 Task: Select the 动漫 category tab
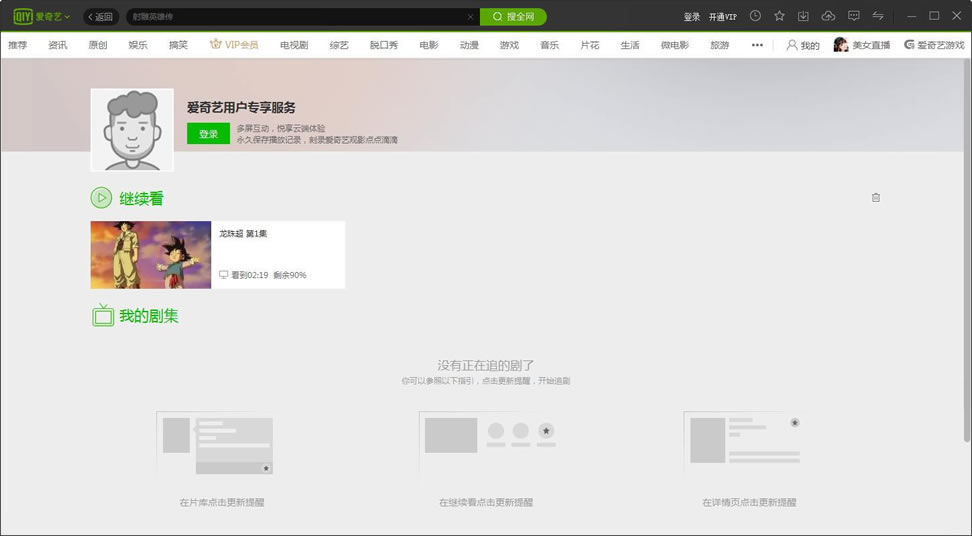469,45
